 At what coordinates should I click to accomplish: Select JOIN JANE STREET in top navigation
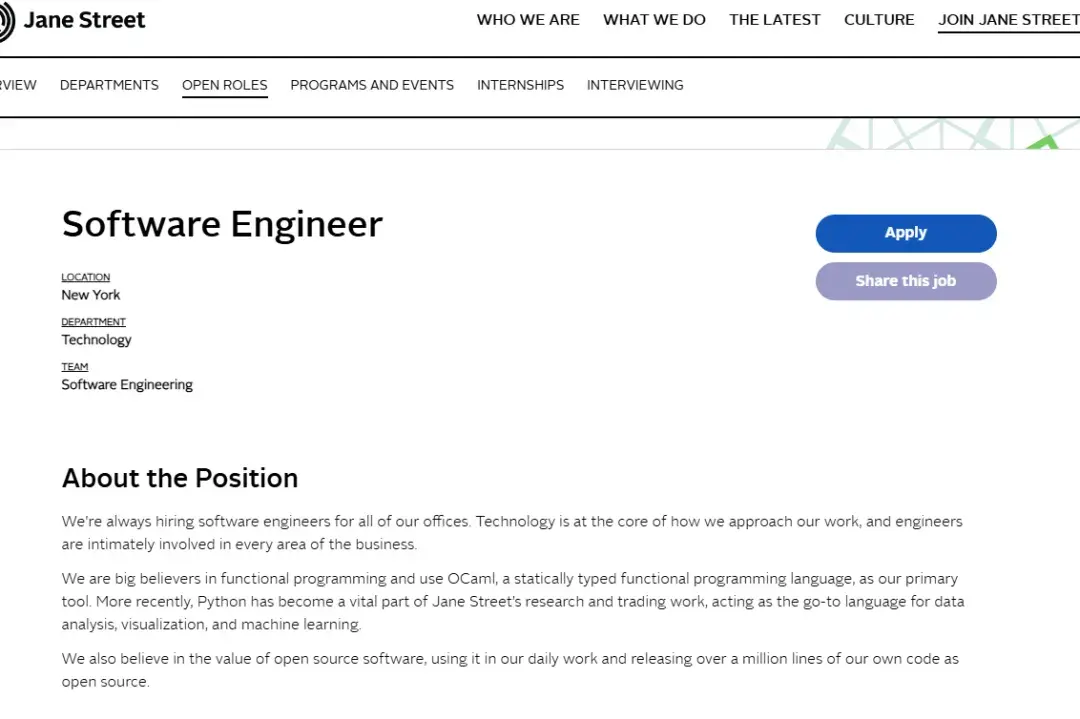pos(1008,20)
